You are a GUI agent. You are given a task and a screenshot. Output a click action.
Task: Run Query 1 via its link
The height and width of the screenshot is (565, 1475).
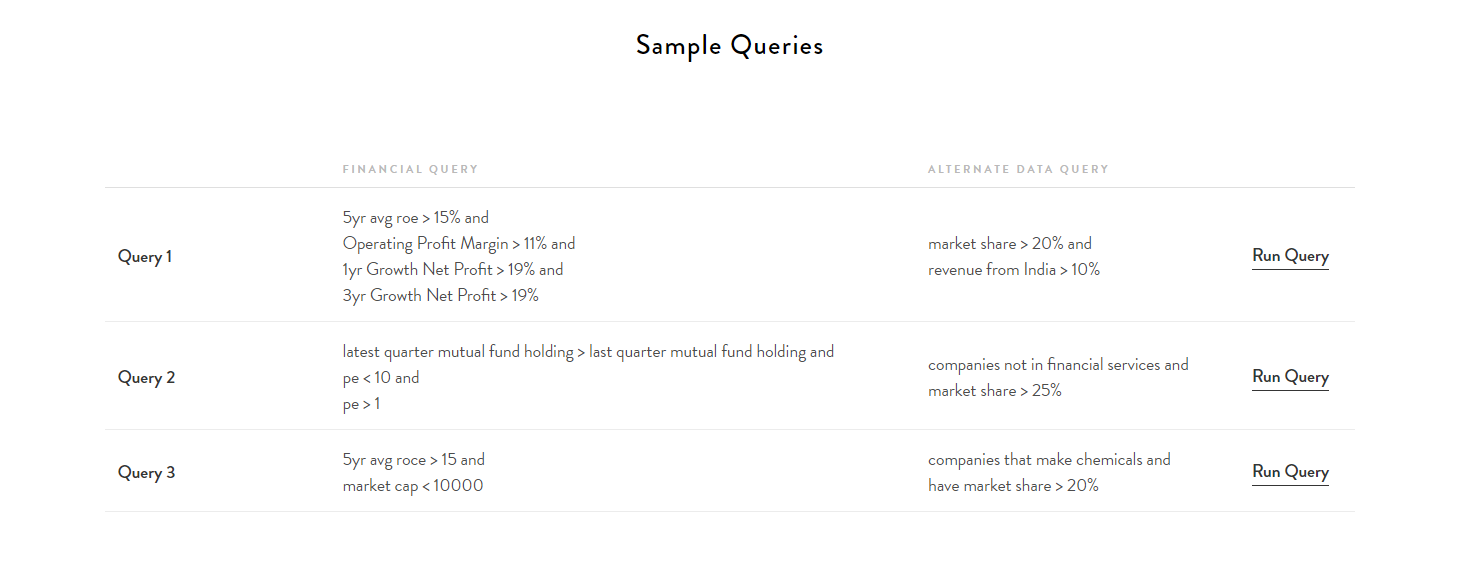point(1290,256)
